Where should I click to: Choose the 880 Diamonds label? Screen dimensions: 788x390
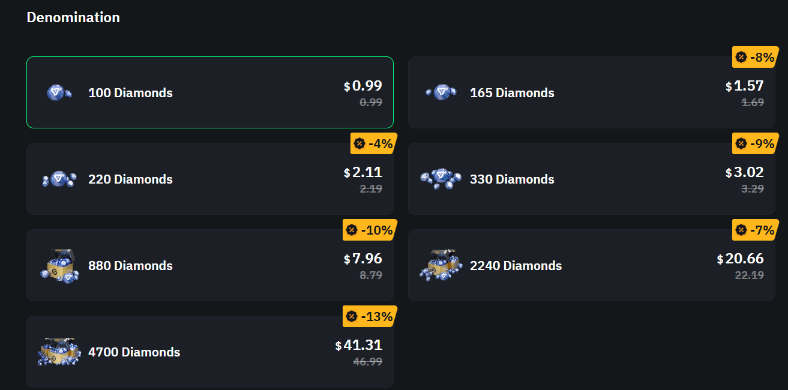(131, 266)
